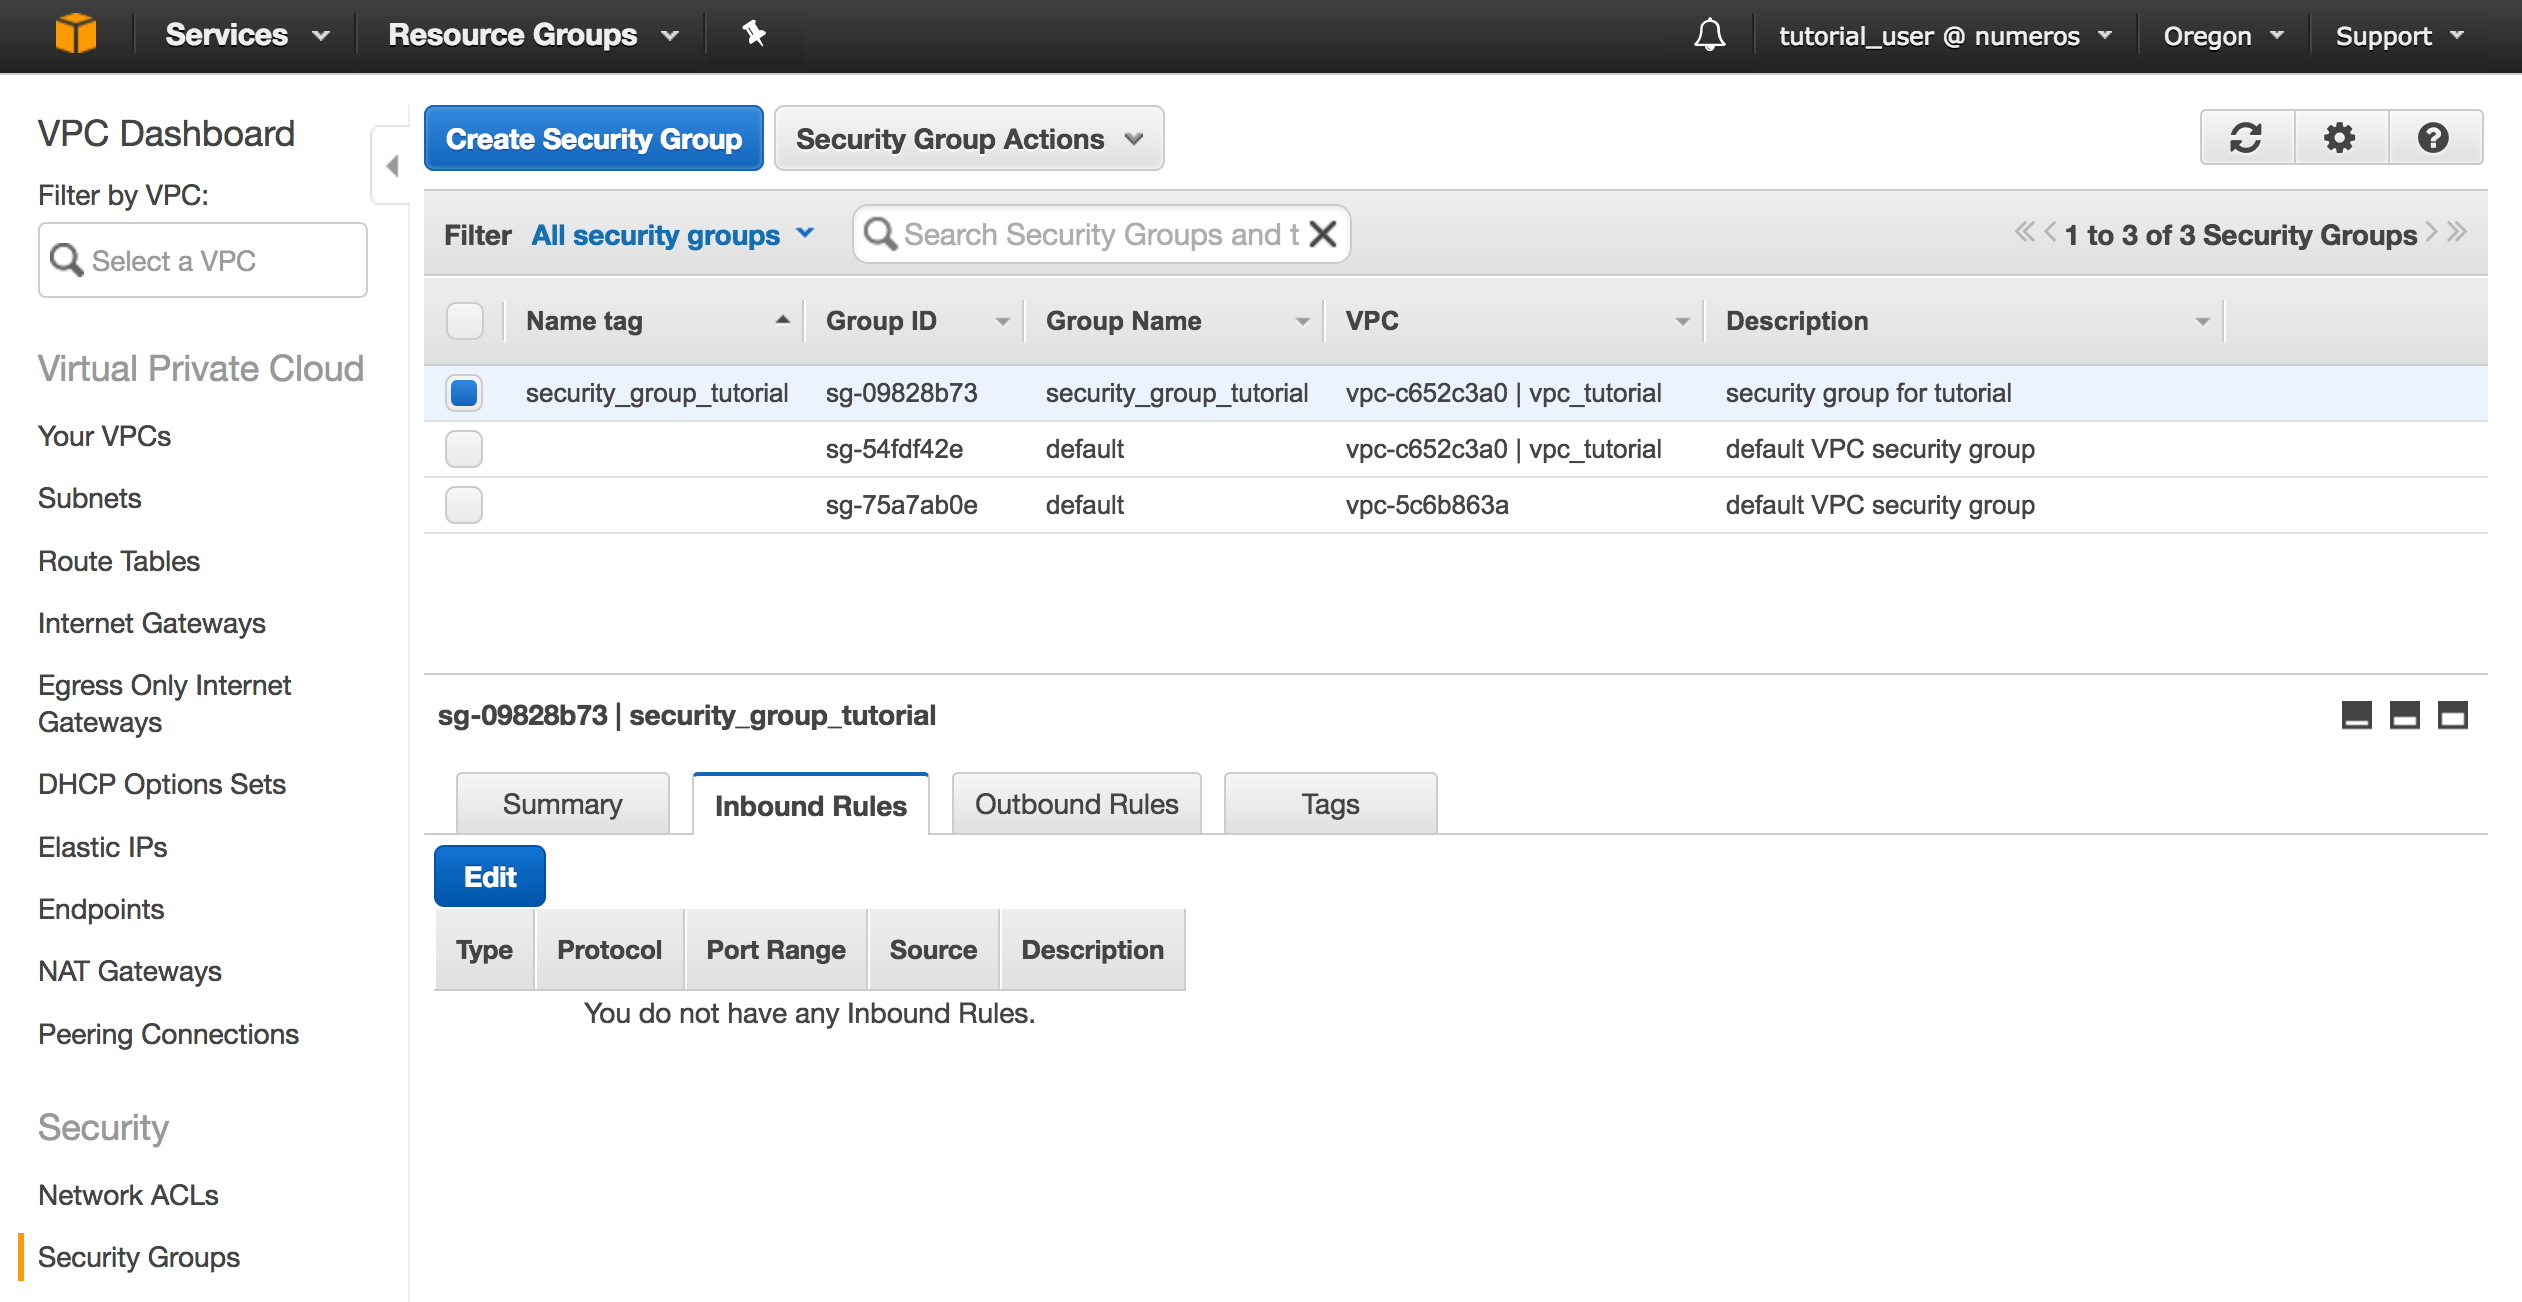Switch to the Outbound Rules tab

(1076, 804)
